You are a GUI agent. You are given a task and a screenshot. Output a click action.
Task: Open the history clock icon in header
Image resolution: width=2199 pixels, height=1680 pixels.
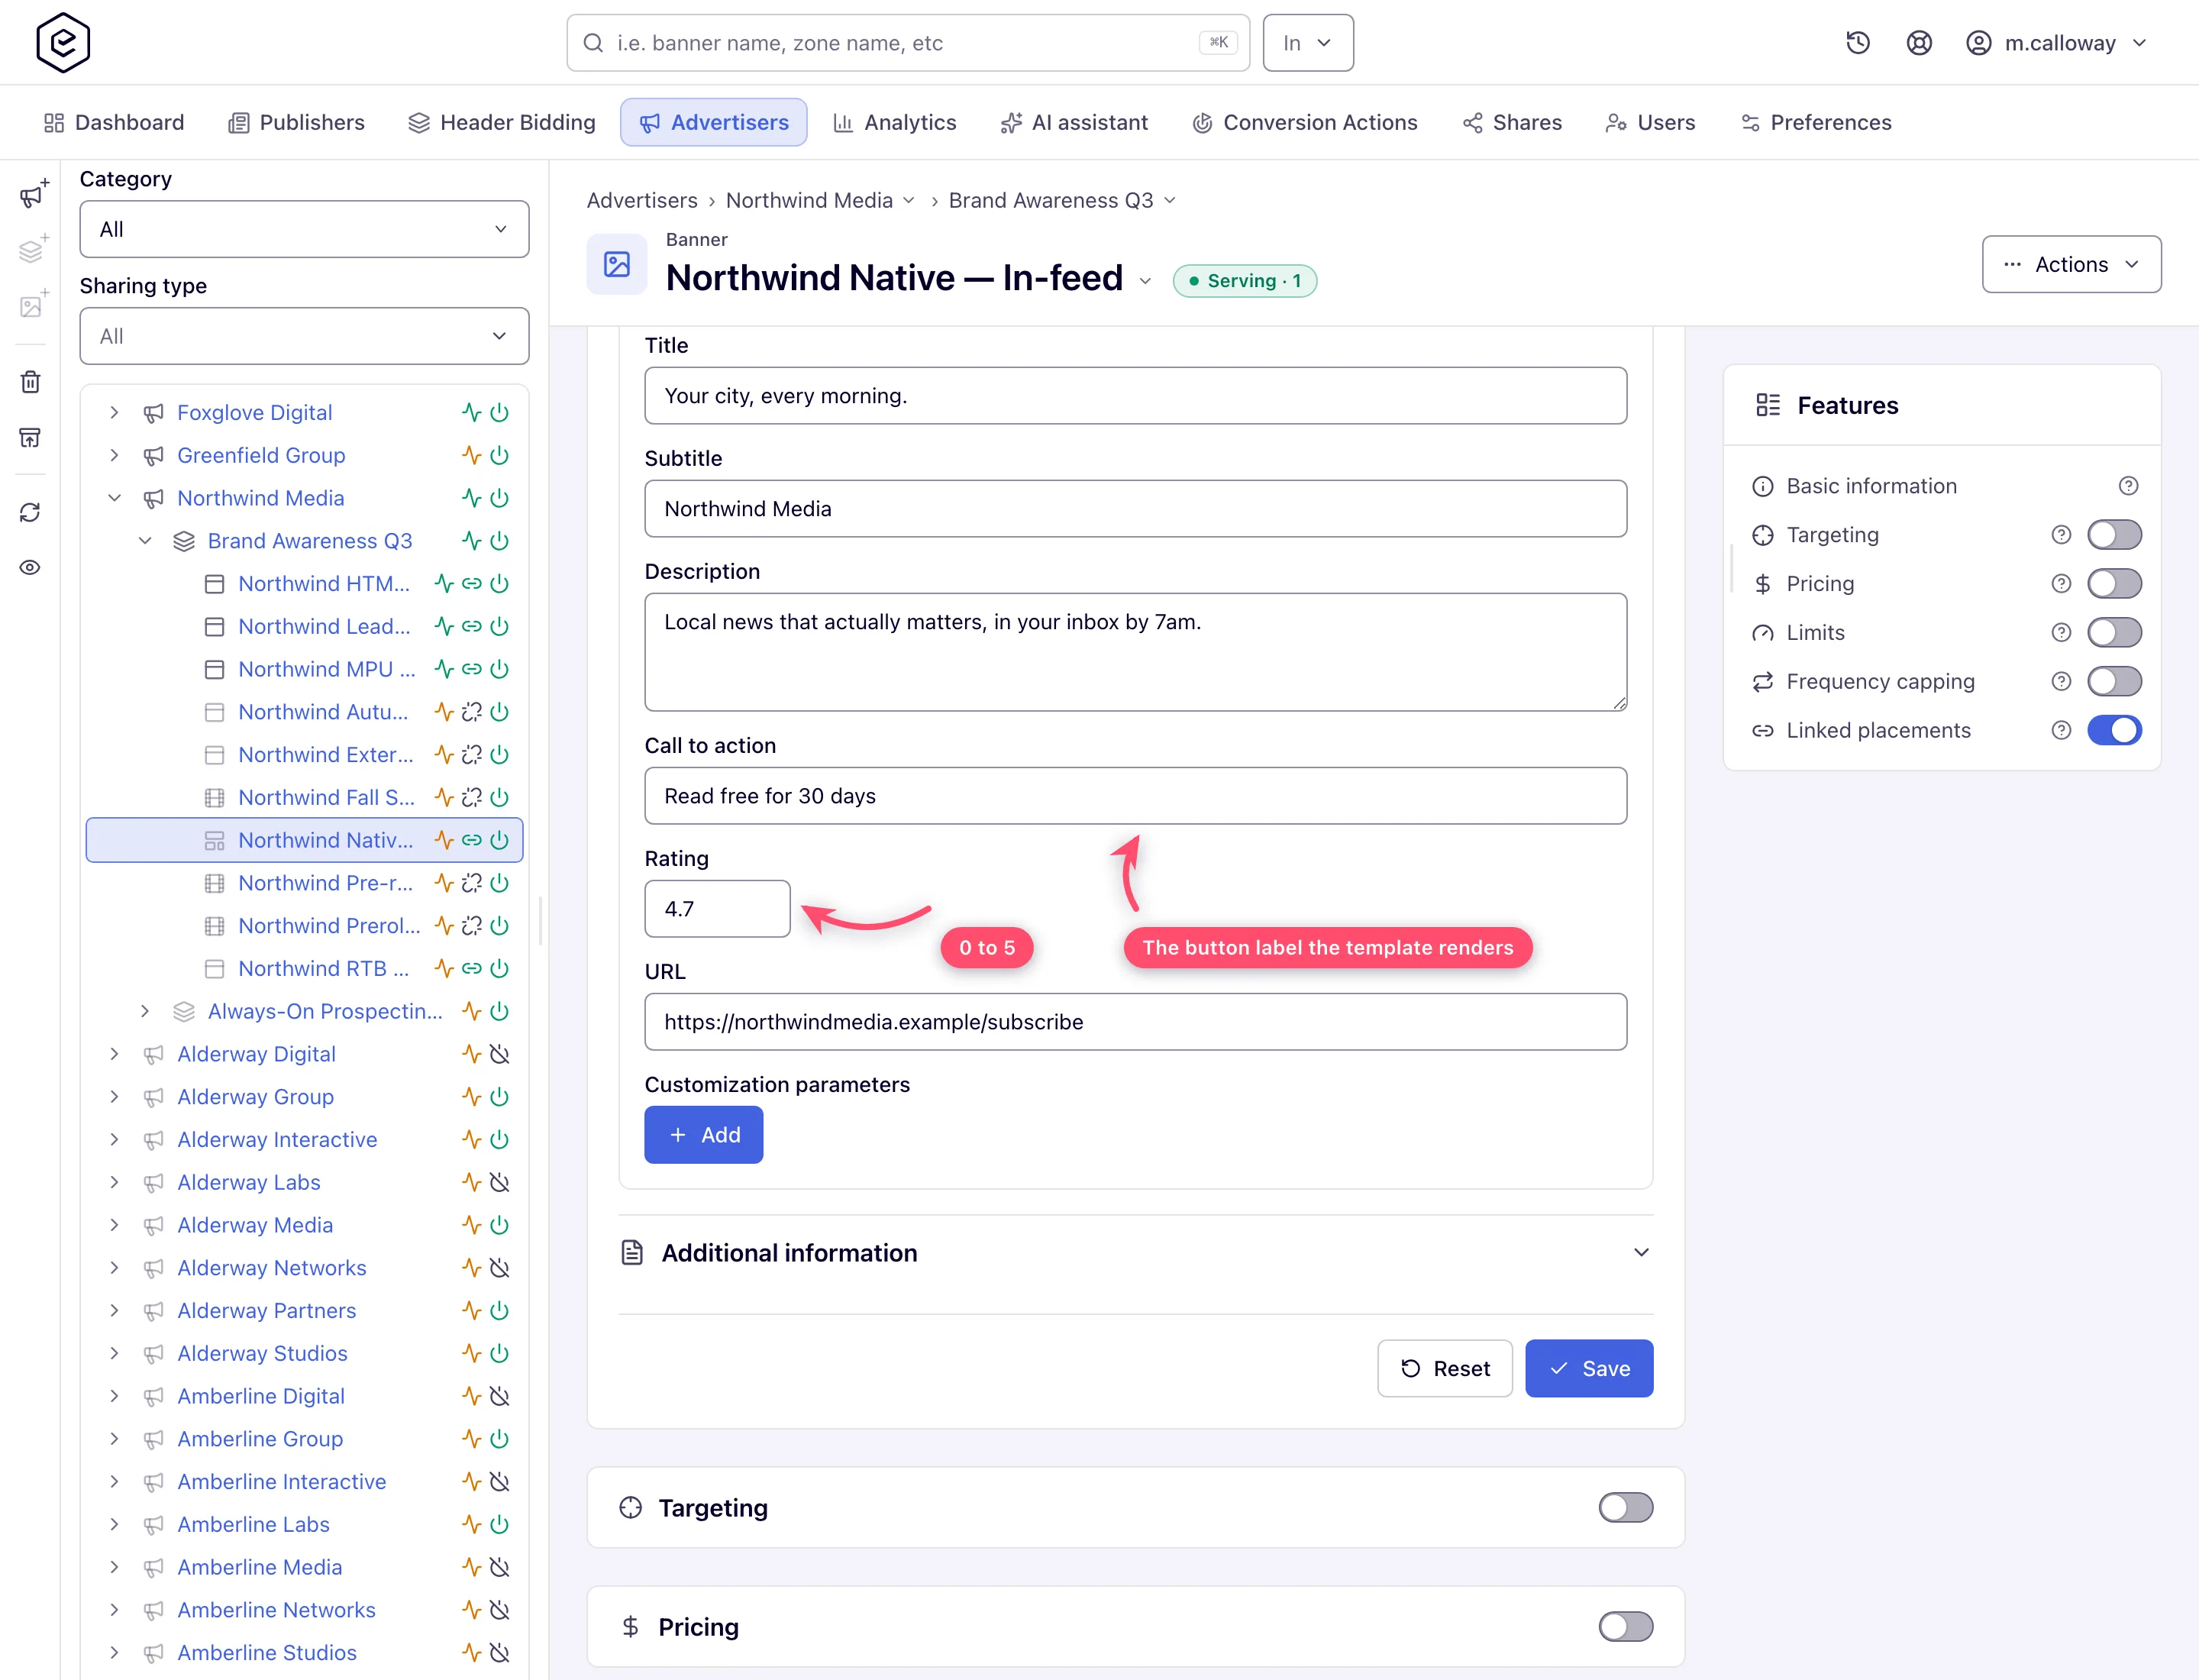point(1857,43)
